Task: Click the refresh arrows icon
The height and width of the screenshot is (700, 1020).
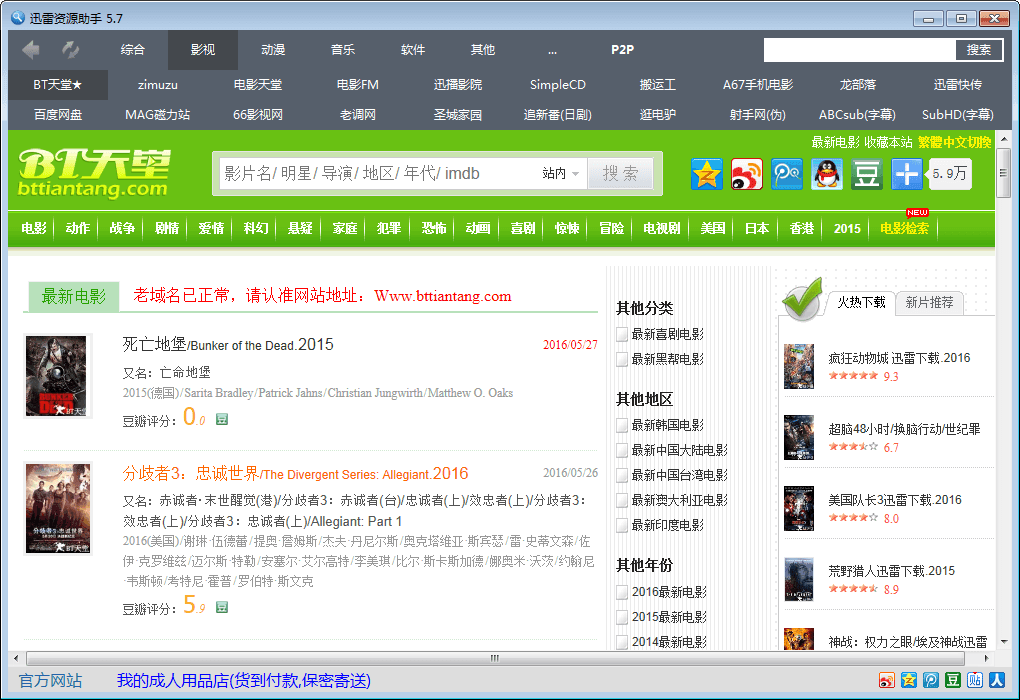Action: pyautogui.click(x=71, y=50)
